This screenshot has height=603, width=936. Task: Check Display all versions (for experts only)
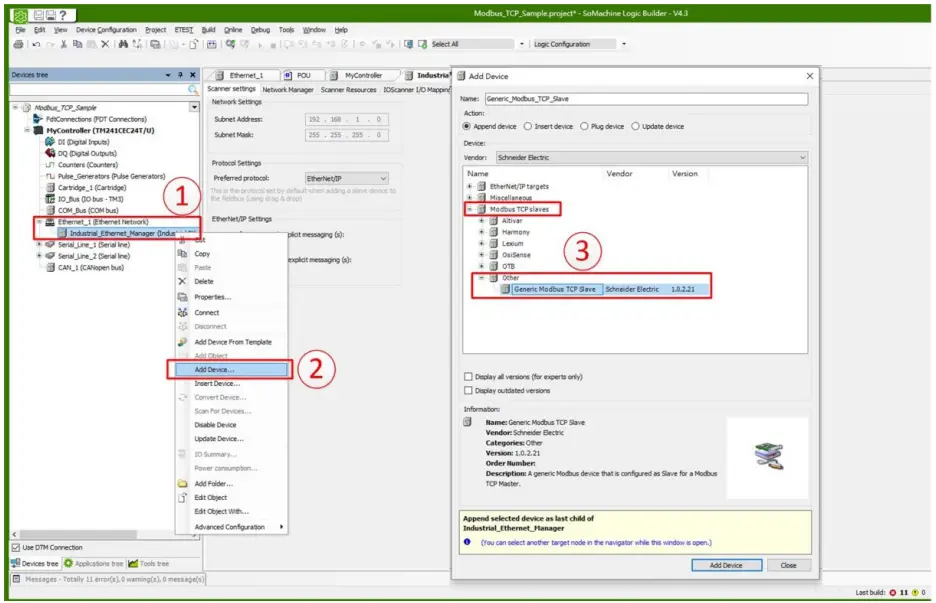(468, 377)
